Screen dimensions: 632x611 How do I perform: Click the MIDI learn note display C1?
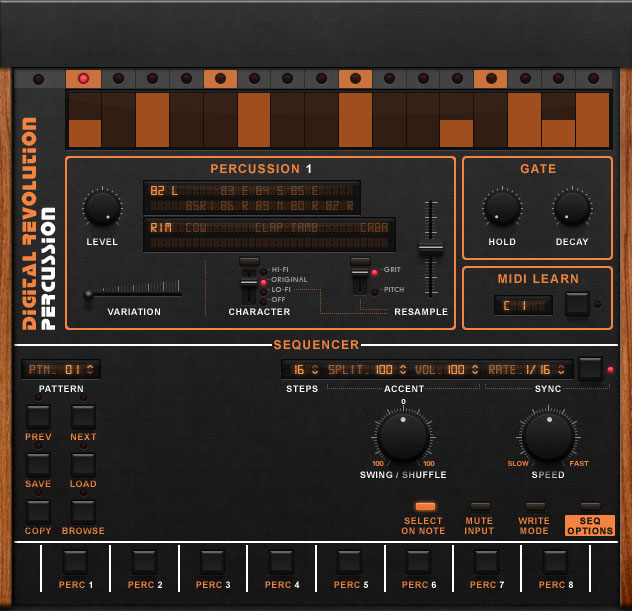[523, 306]
